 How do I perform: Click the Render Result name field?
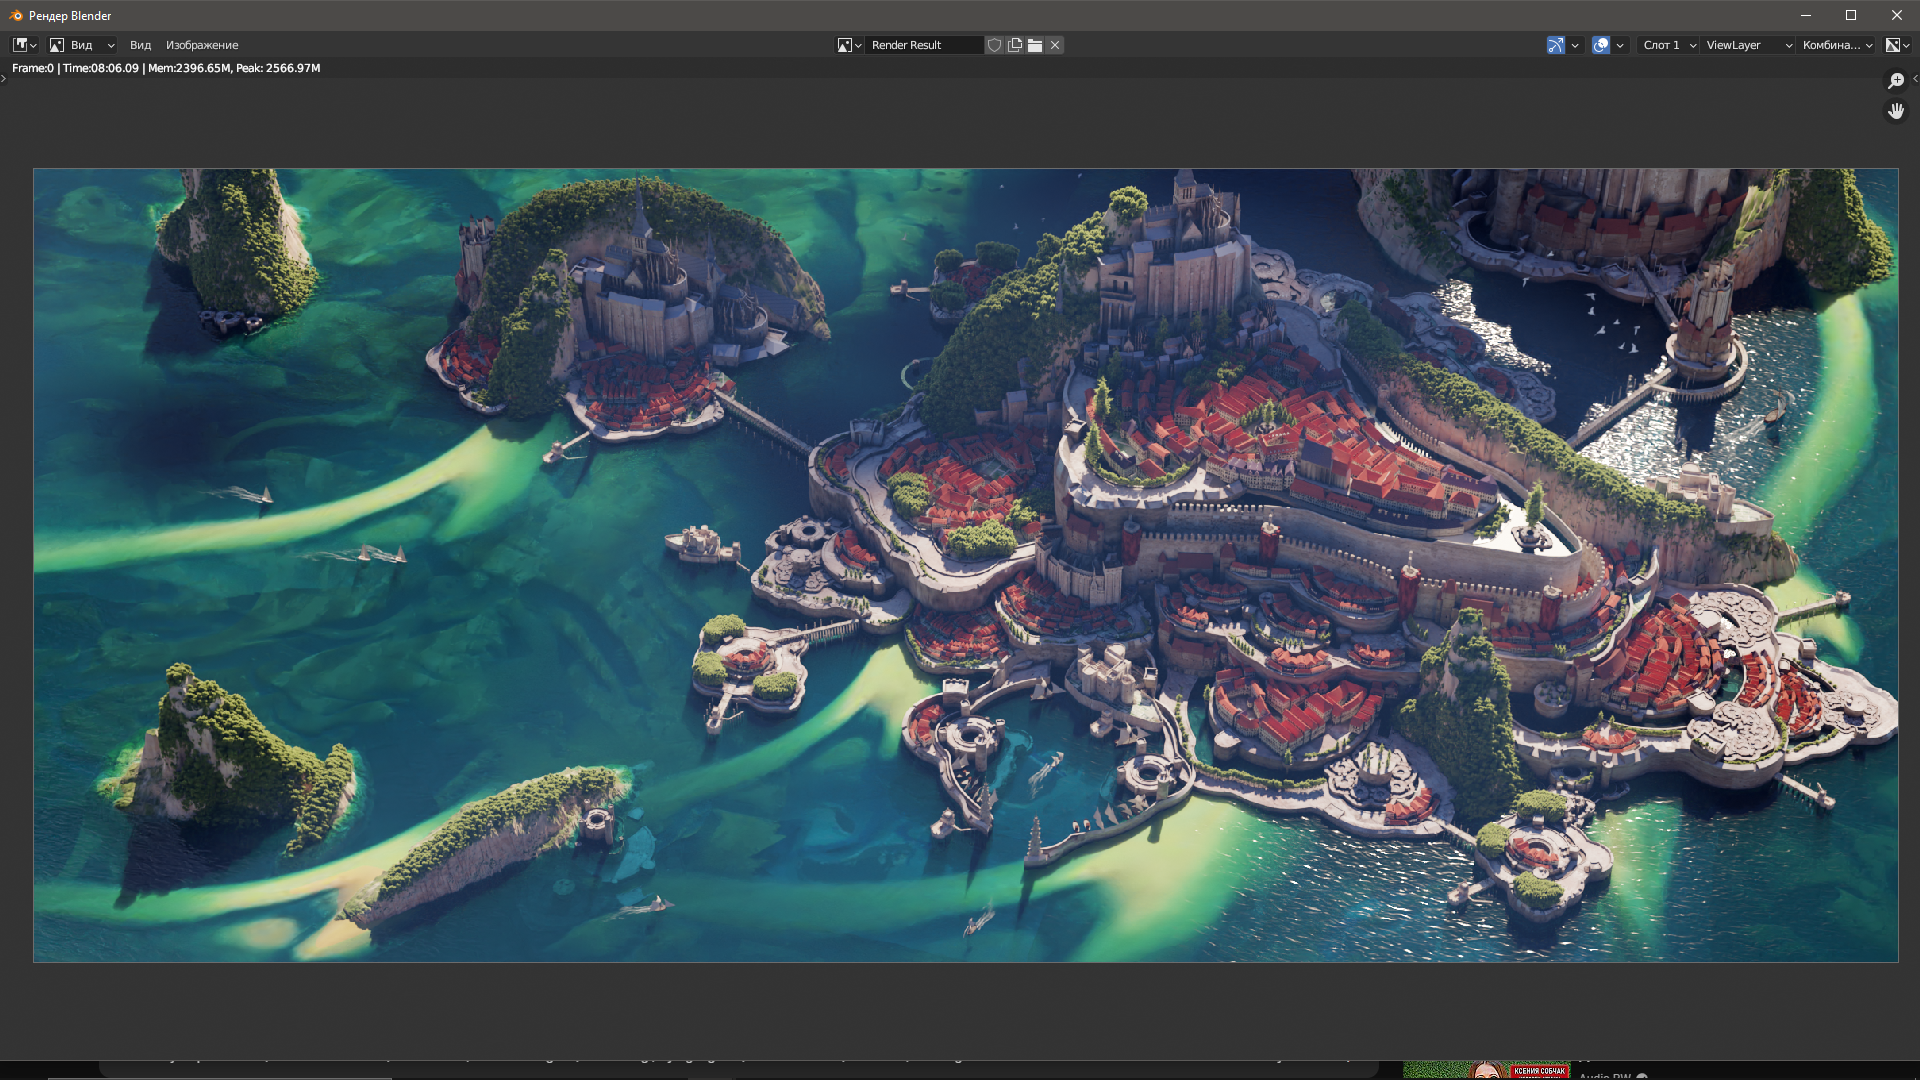click(922, 45)
